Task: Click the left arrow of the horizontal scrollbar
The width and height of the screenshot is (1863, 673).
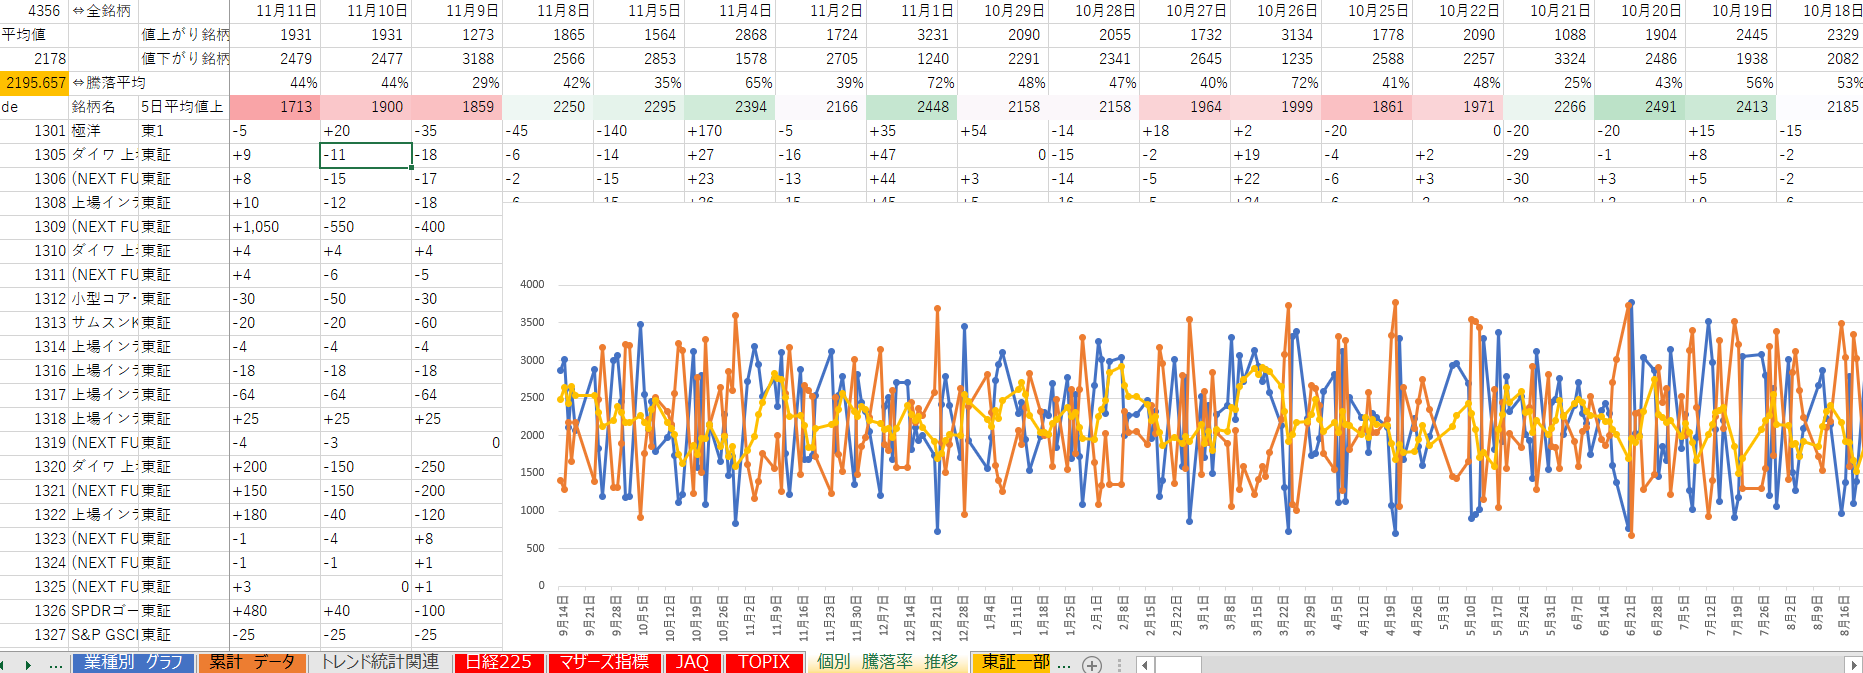Action: [x=1145, y=664]
